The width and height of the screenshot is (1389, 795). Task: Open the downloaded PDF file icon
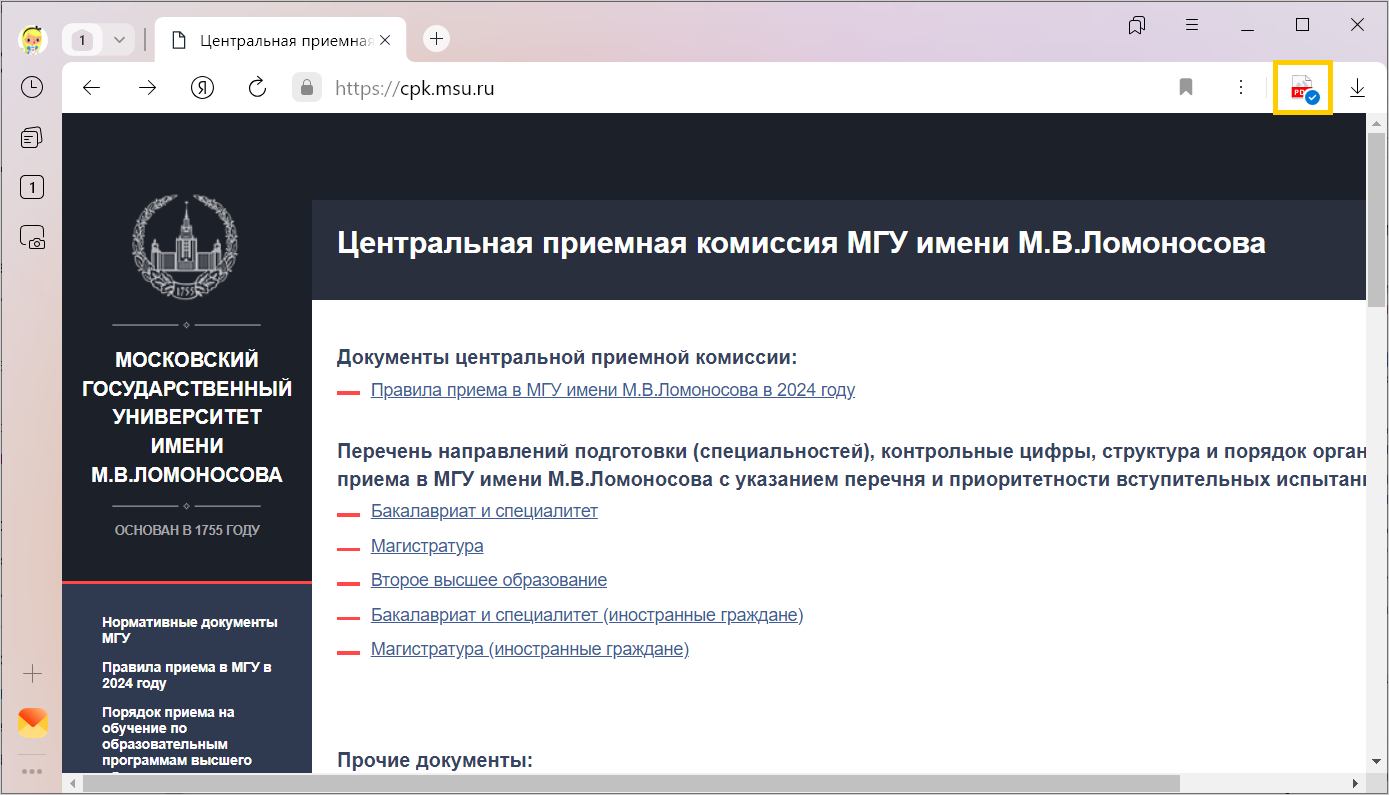click(1302, 88)
